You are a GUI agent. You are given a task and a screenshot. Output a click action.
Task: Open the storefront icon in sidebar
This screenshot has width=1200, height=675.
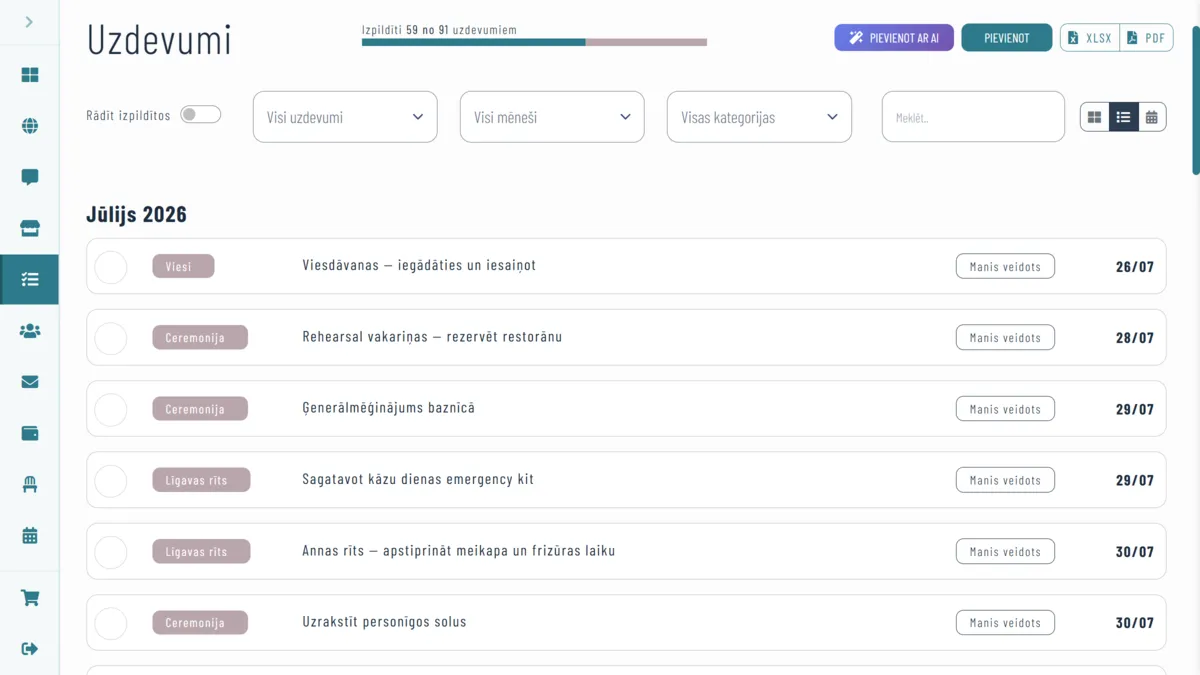click(x=30, y=228)
